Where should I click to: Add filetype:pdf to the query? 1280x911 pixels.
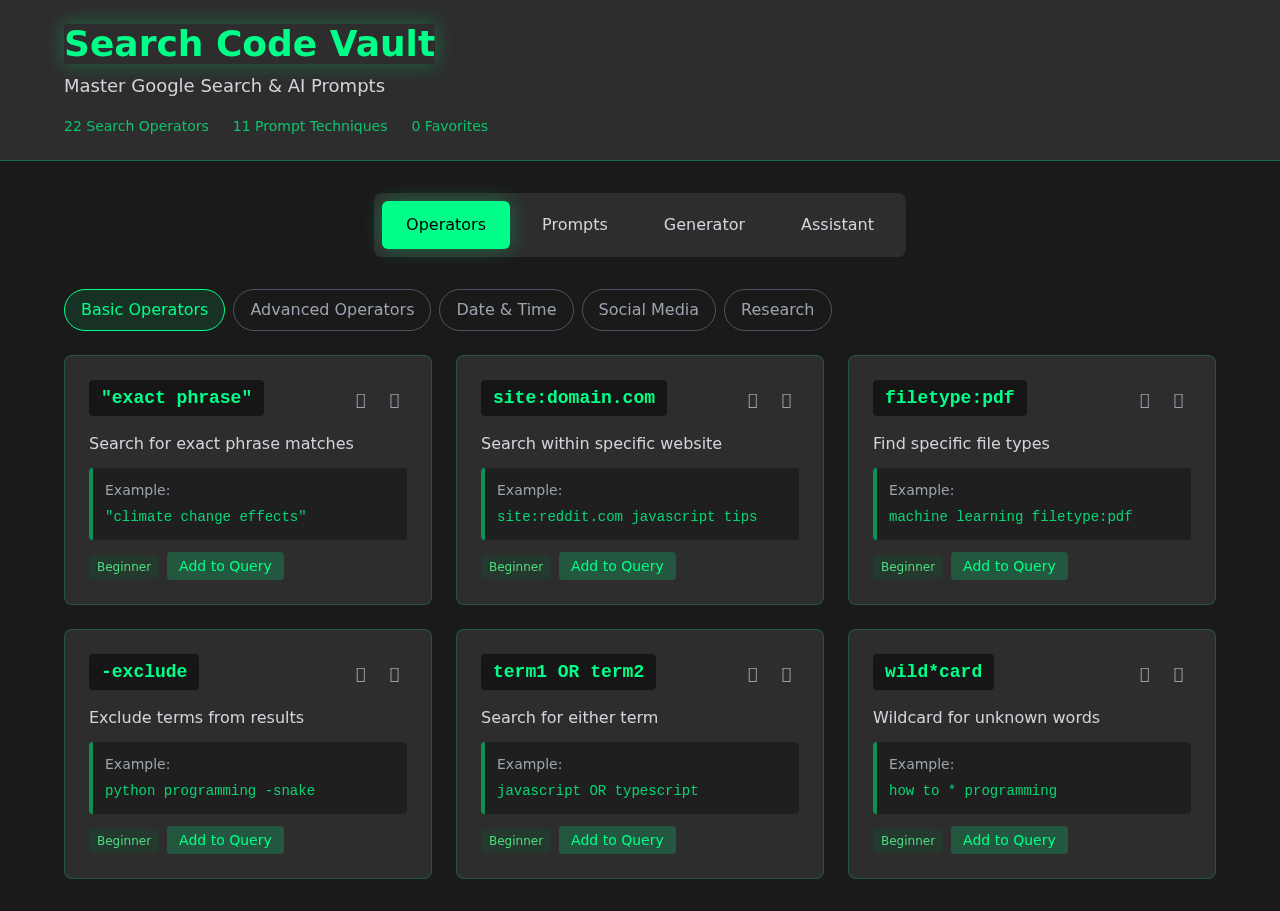tap(1009, 566)
